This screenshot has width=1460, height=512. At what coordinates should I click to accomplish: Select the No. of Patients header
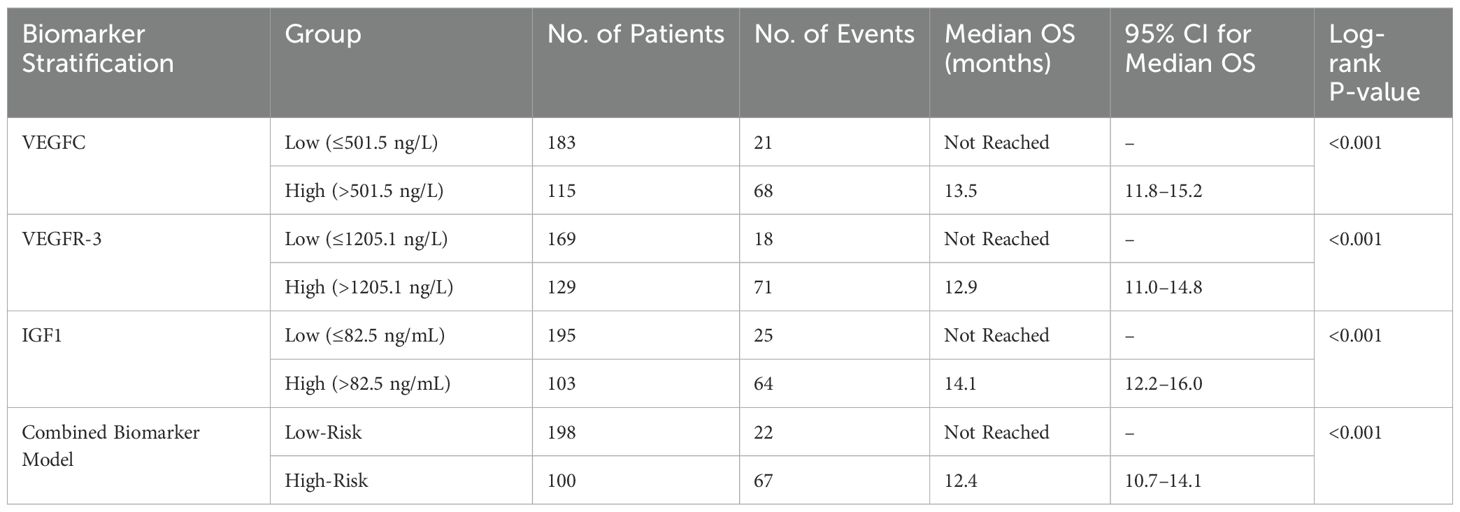click(x=635, y=35)
